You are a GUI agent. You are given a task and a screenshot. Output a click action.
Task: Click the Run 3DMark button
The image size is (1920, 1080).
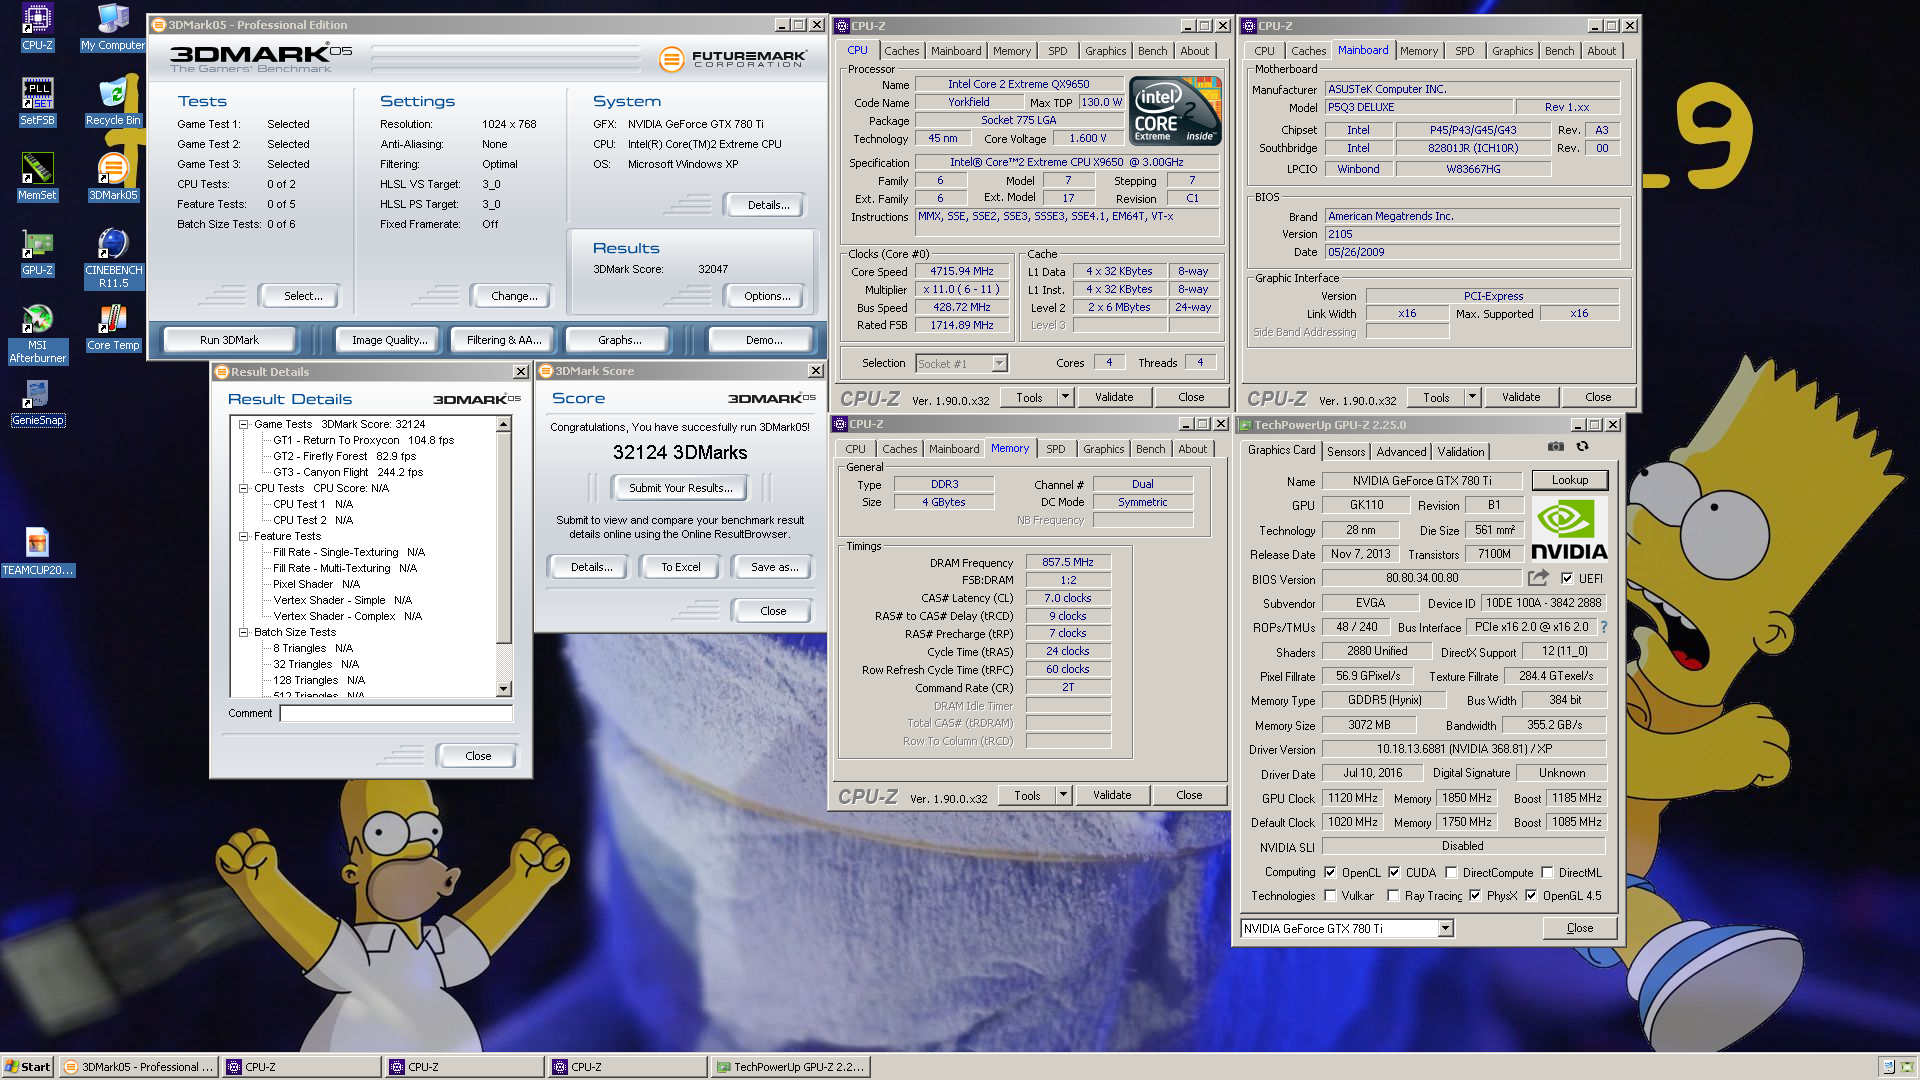tap(229, 340)
